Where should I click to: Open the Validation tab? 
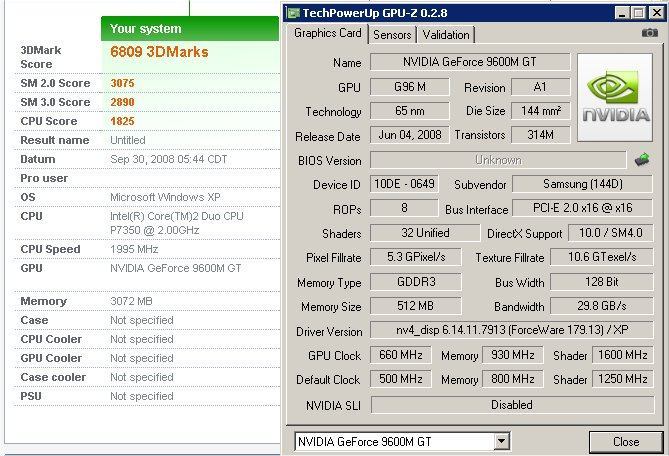[446, 35]
